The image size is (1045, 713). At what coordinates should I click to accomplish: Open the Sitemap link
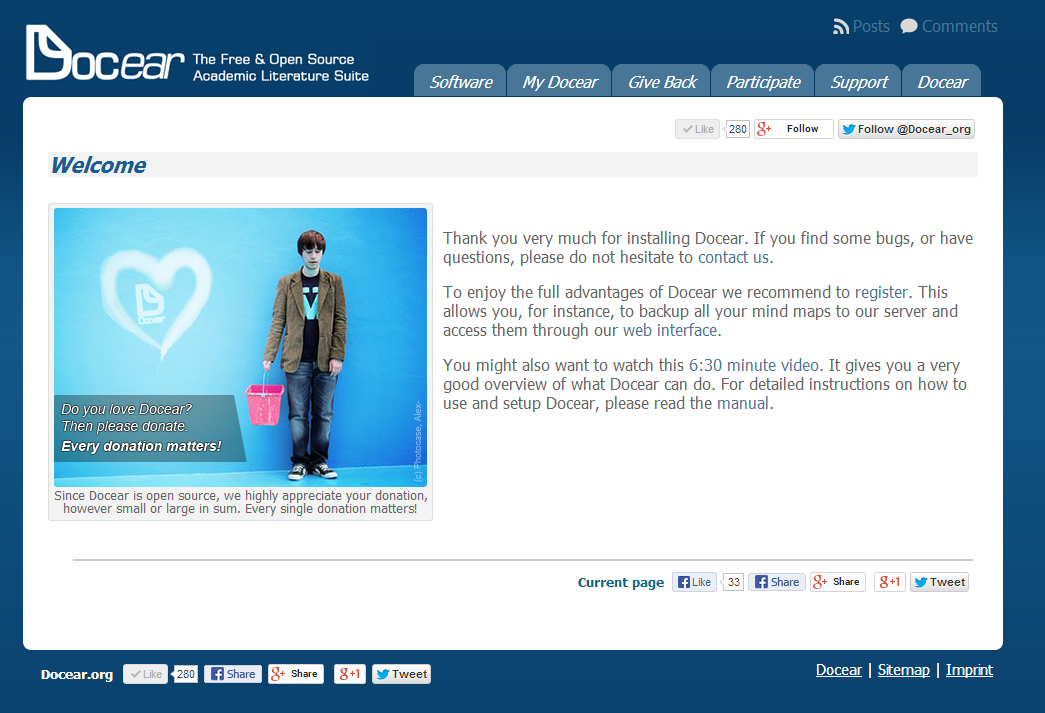point(903,670)
